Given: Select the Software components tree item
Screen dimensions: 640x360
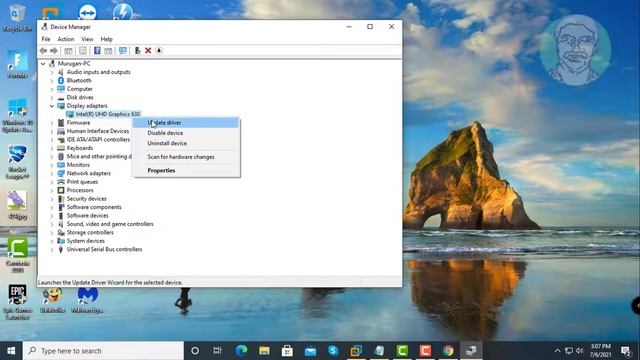Looking at the screenshot, I should click(x=94, y=207).
